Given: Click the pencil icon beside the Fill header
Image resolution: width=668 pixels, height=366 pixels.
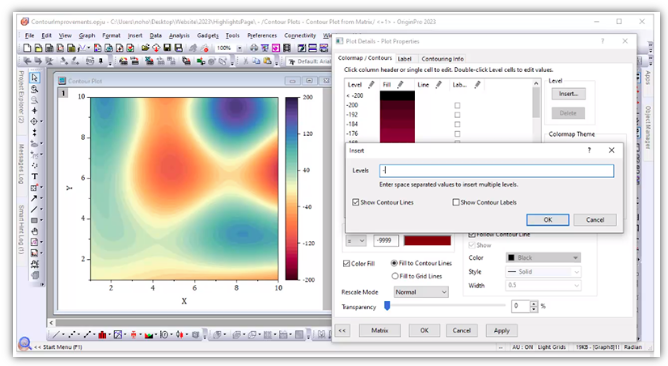Looking at the screenshot, I should click(400, 85).
